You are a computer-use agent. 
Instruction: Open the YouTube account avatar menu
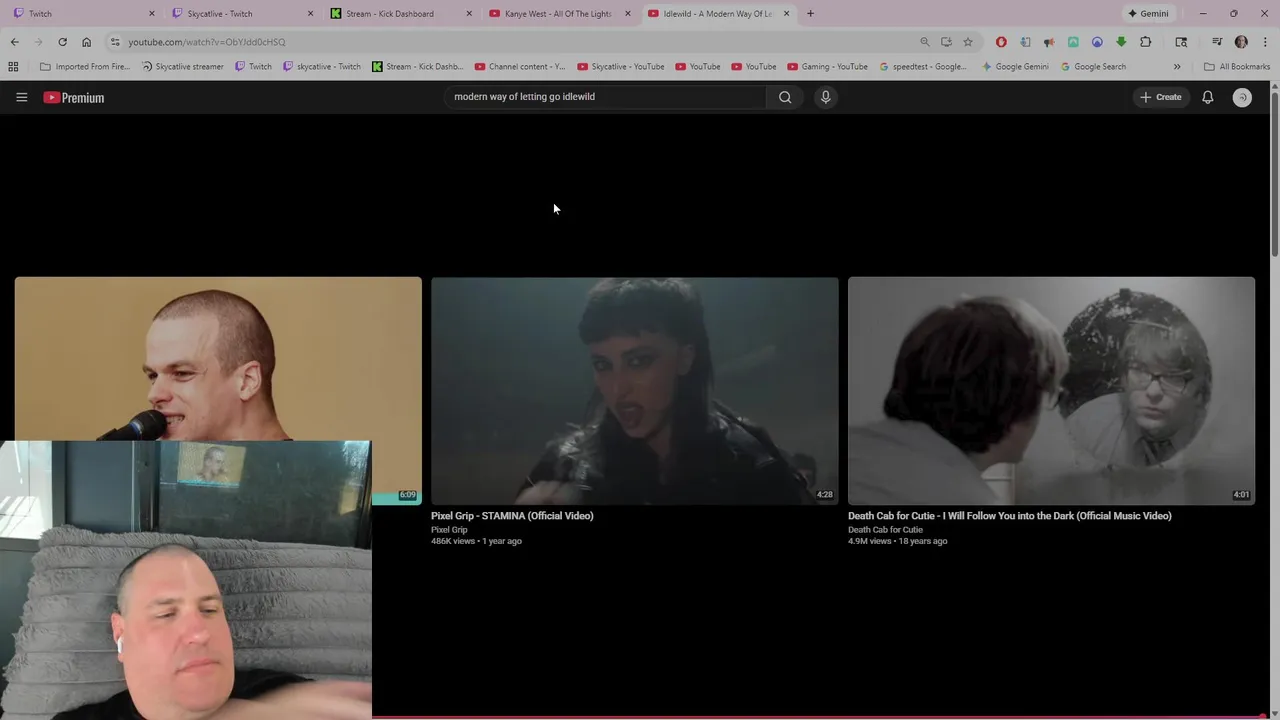pos(1242,97)
